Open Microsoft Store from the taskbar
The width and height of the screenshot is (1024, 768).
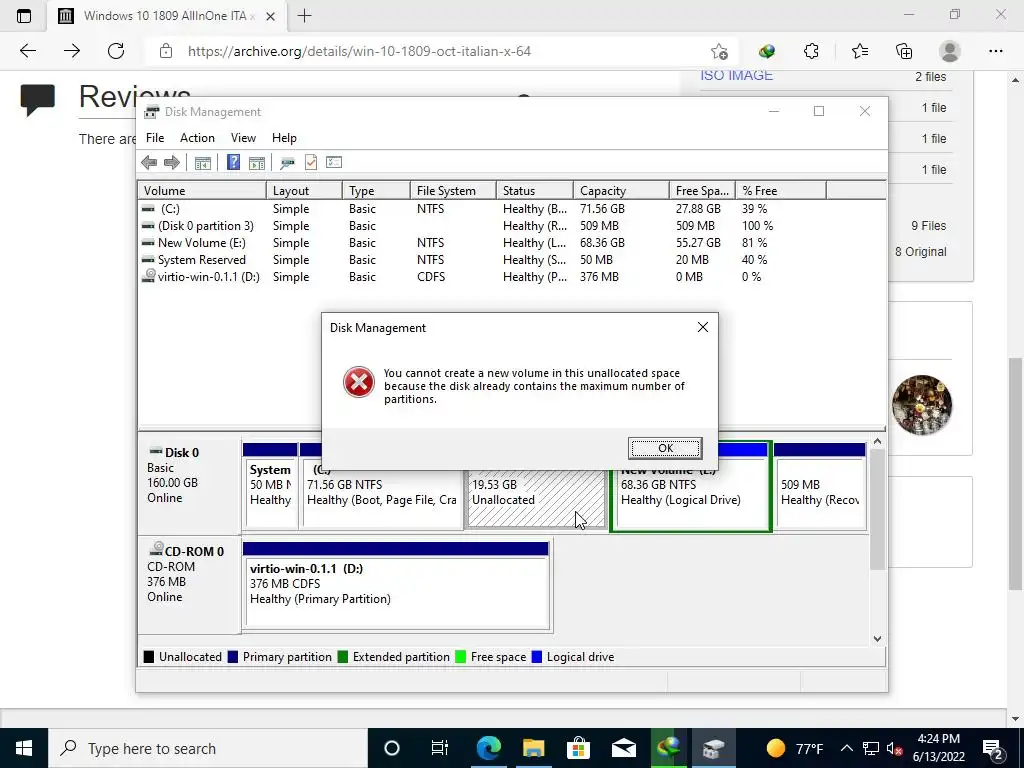point(578,748)
